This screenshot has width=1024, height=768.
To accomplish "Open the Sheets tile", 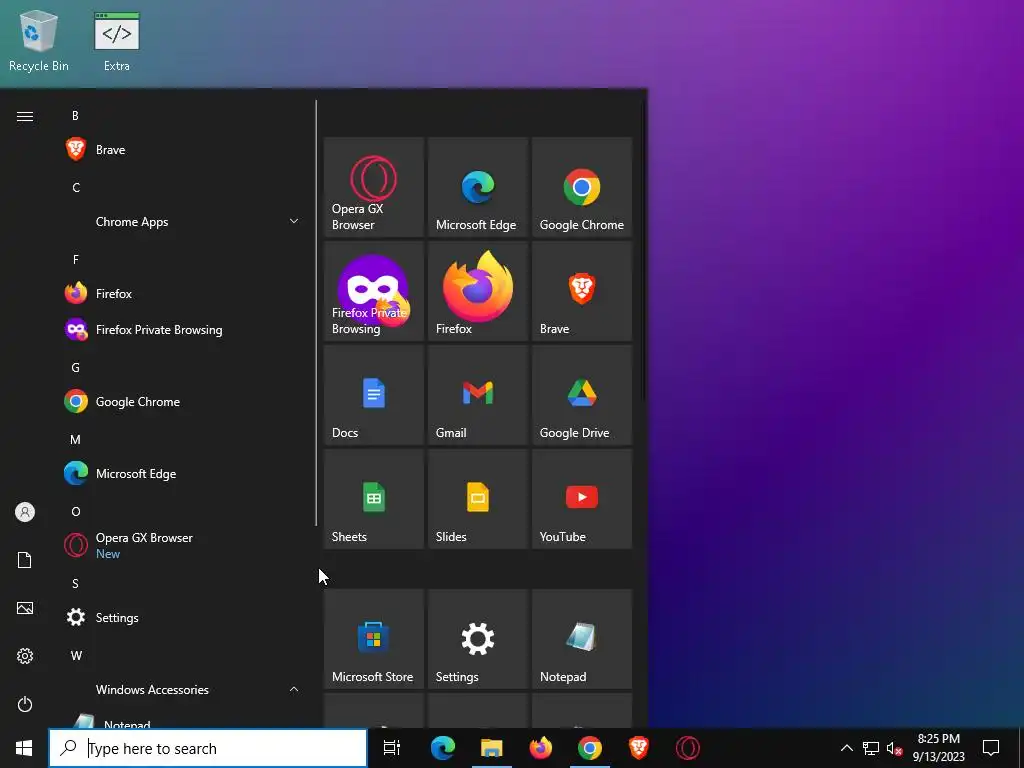I will point(374,498).
